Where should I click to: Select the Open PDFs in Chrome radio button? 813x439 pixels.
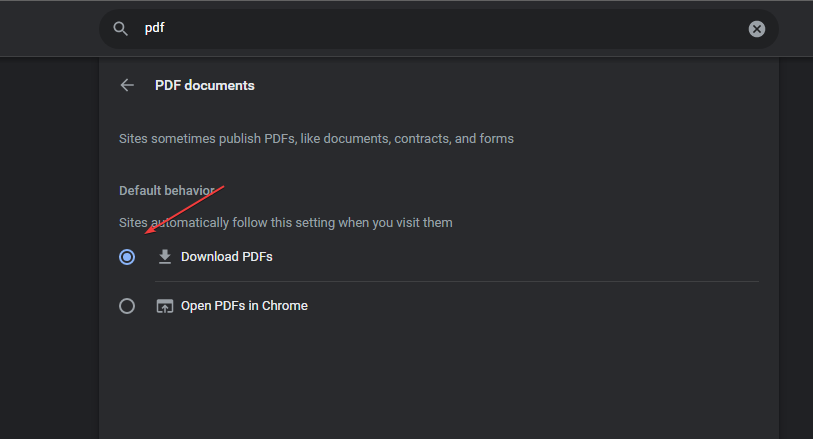coord(127,306)
